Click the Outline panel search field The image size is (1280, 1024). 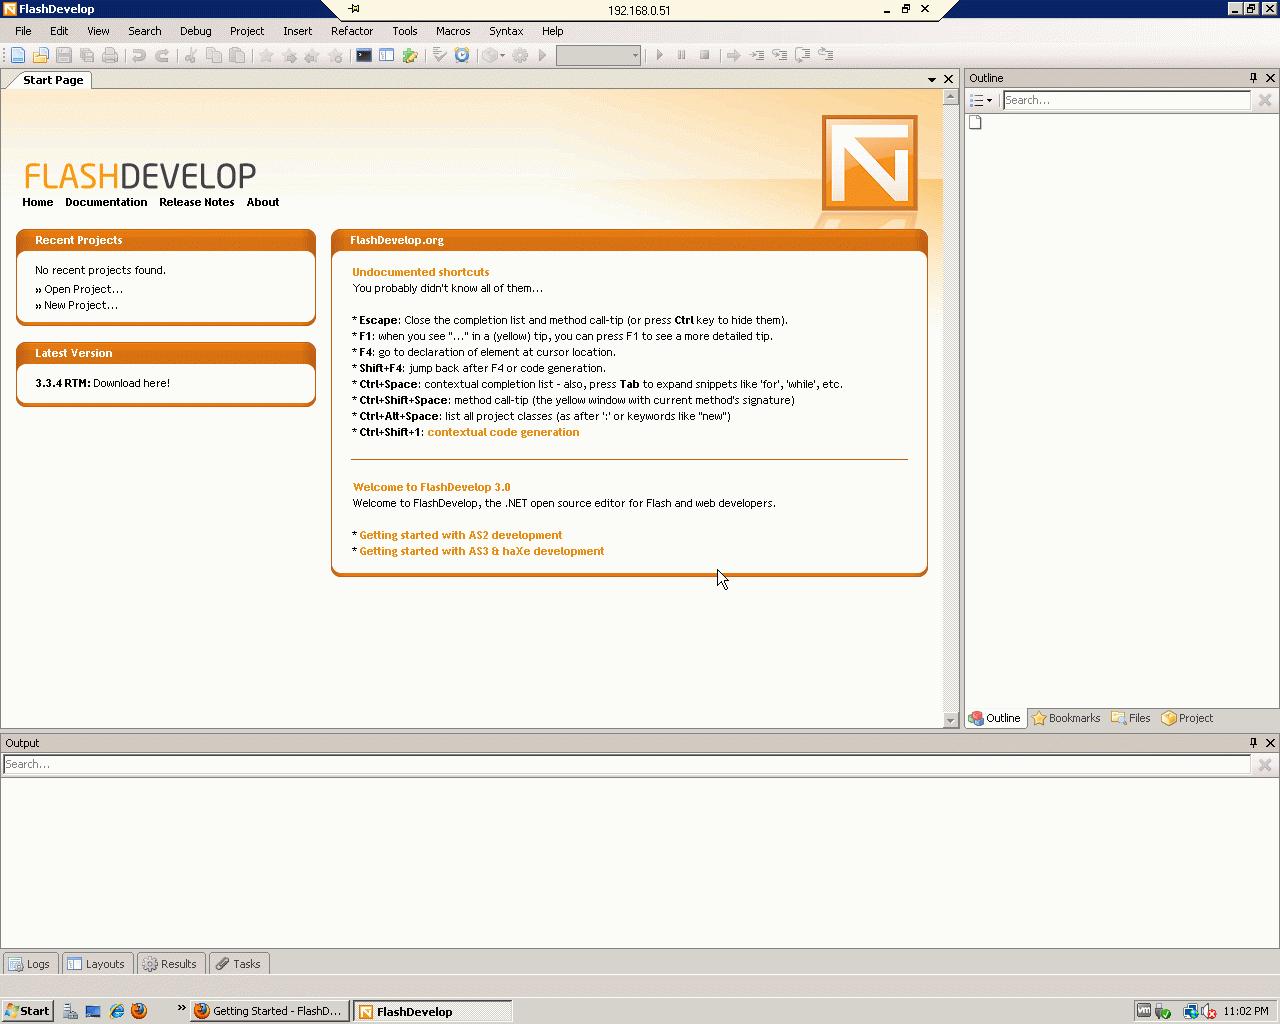1126,100
